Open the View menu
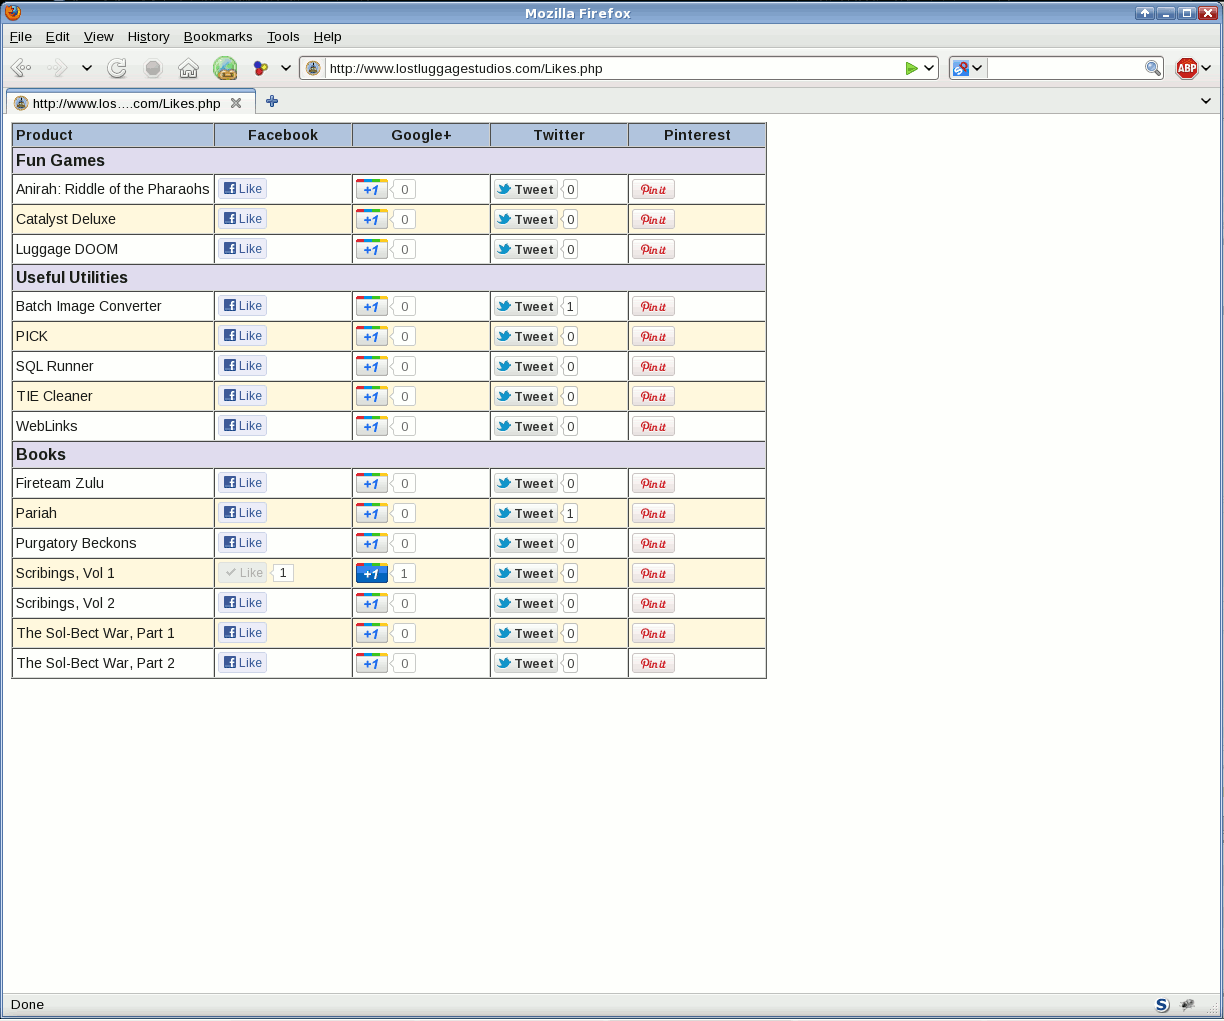Screen dimensions: 1224x1021 click(99, 37)
